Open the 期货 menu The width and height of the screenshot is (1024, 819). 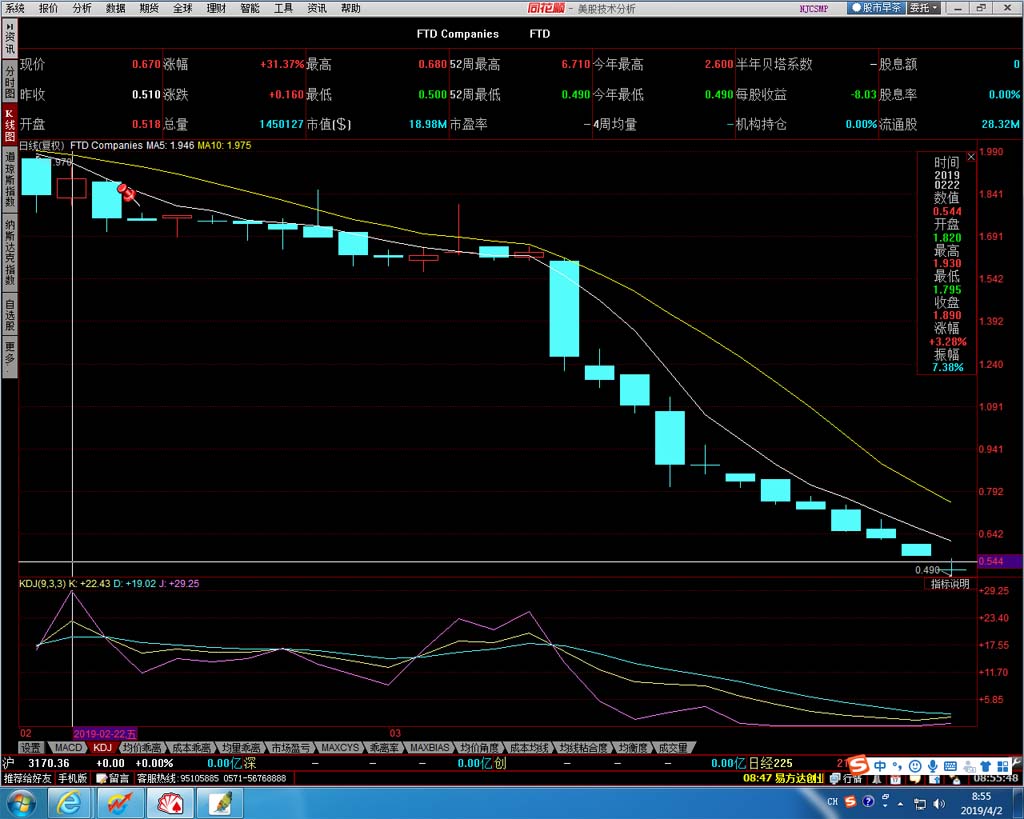(149, 8)
